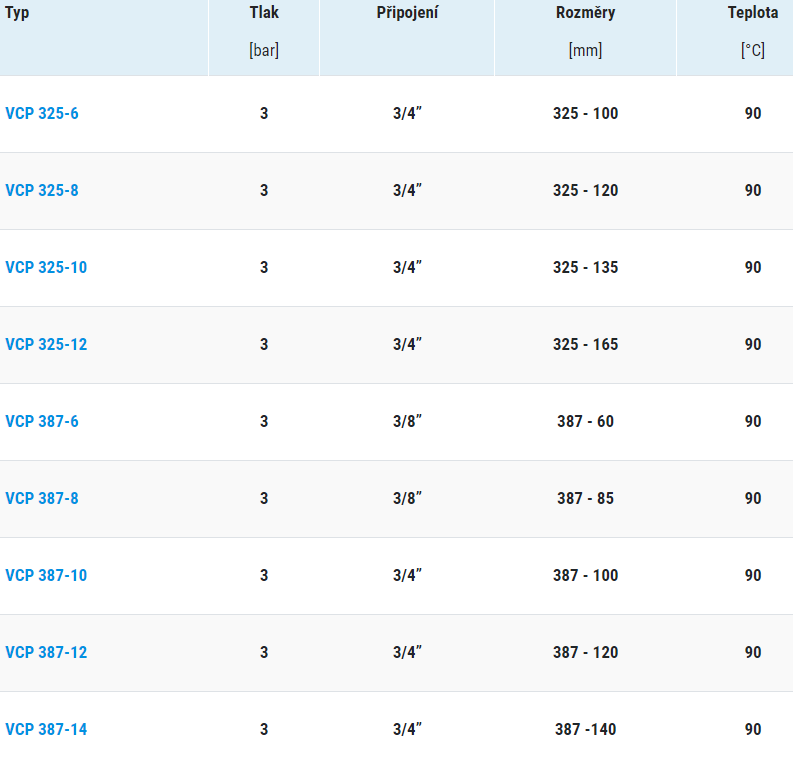
Task: Open the VCP 325-12 product link
Action: click(46, 344)
